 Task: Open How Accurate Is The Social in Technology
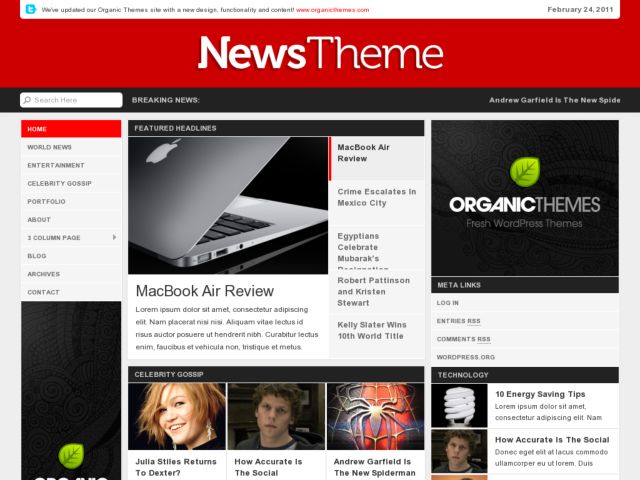pyautogui.click(x=552, y=440)
